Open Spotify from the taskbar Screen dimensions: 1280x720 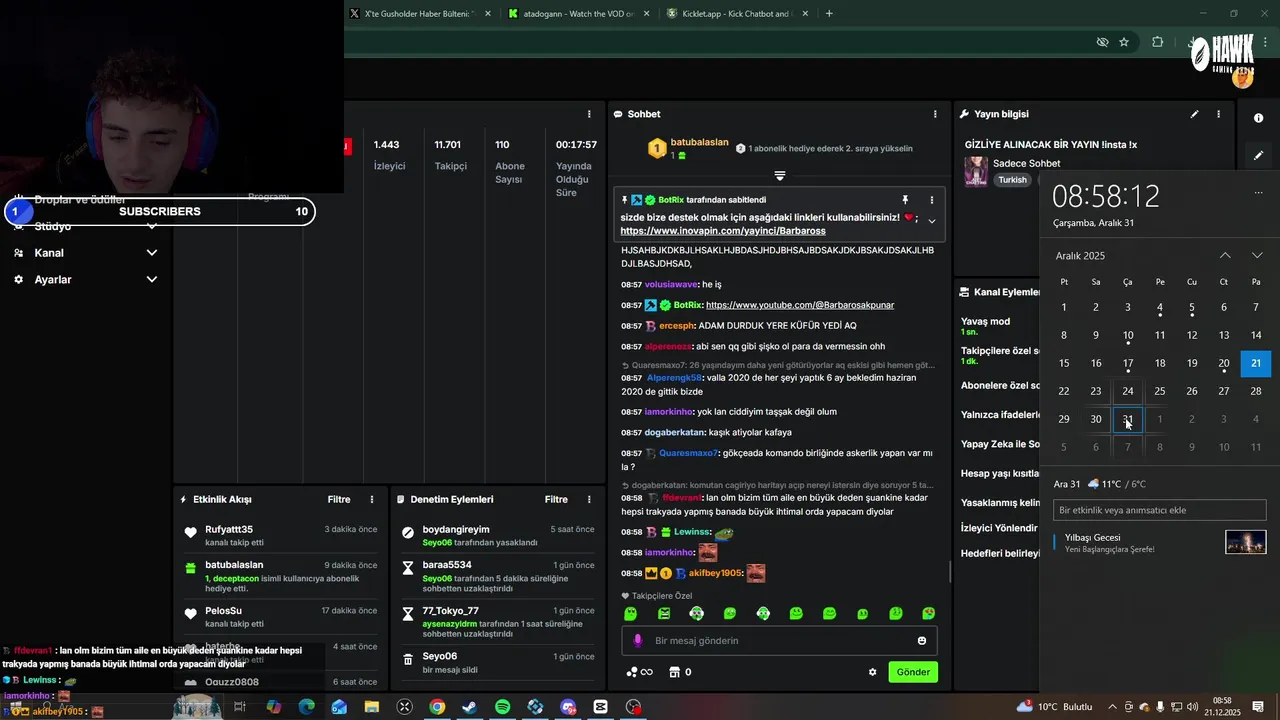[x=502, y=707]
